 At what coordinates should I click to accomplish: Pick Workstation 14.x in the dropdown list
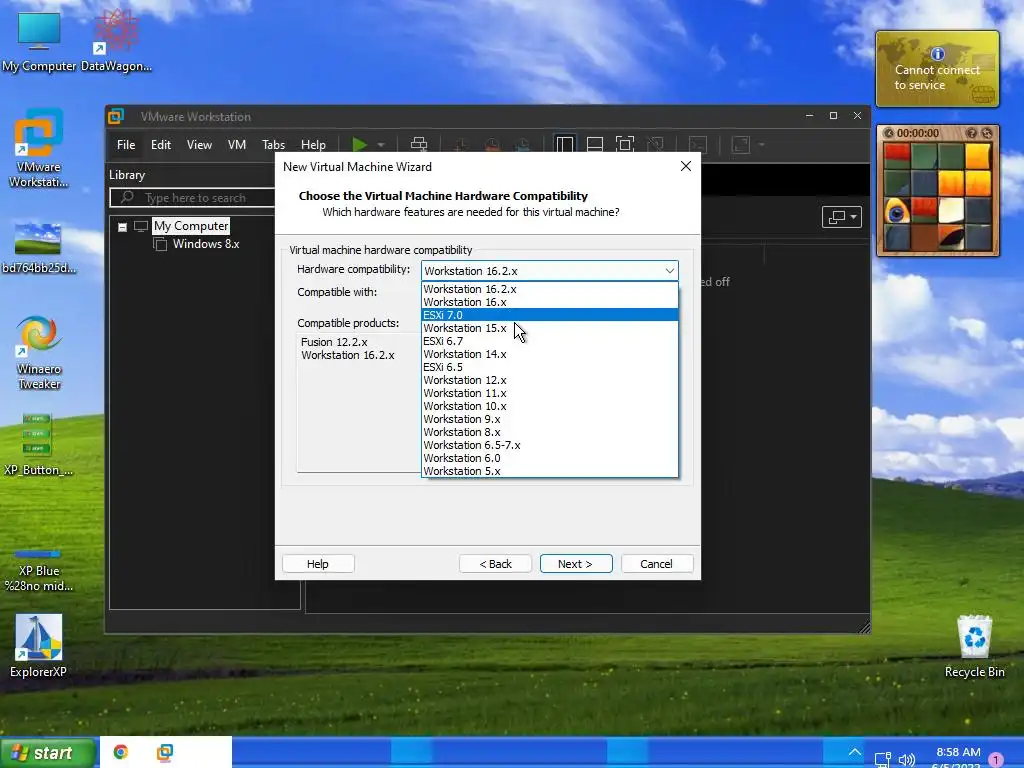550,354
